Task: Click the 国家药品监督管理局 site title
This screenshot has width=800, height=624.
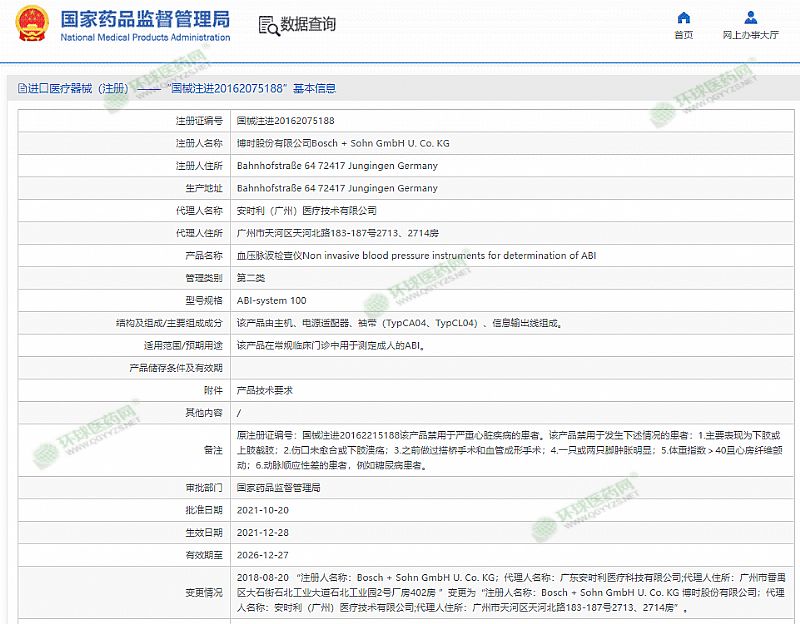Action: [145, 19]
